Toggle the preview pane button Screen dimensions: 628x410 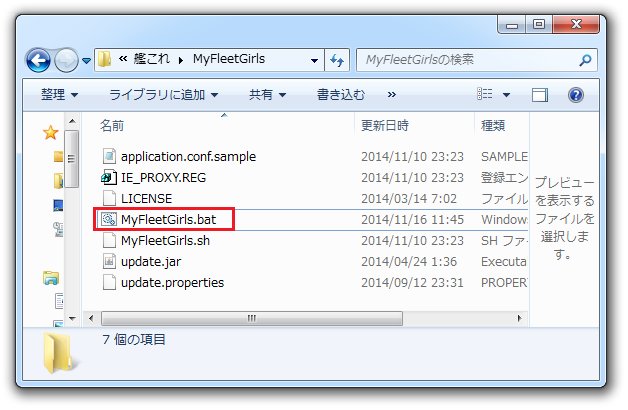[x=541, y=95]
